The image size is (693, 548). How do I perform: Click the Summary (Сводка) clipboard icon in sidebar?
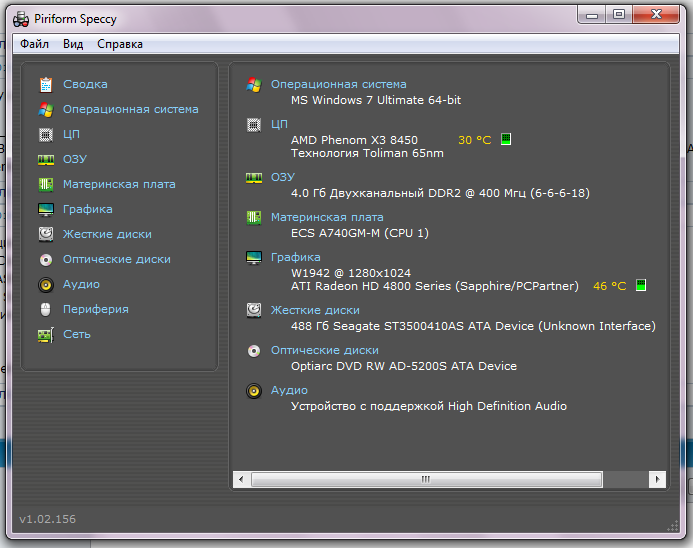pyautogui.click(x=45, y=85)
